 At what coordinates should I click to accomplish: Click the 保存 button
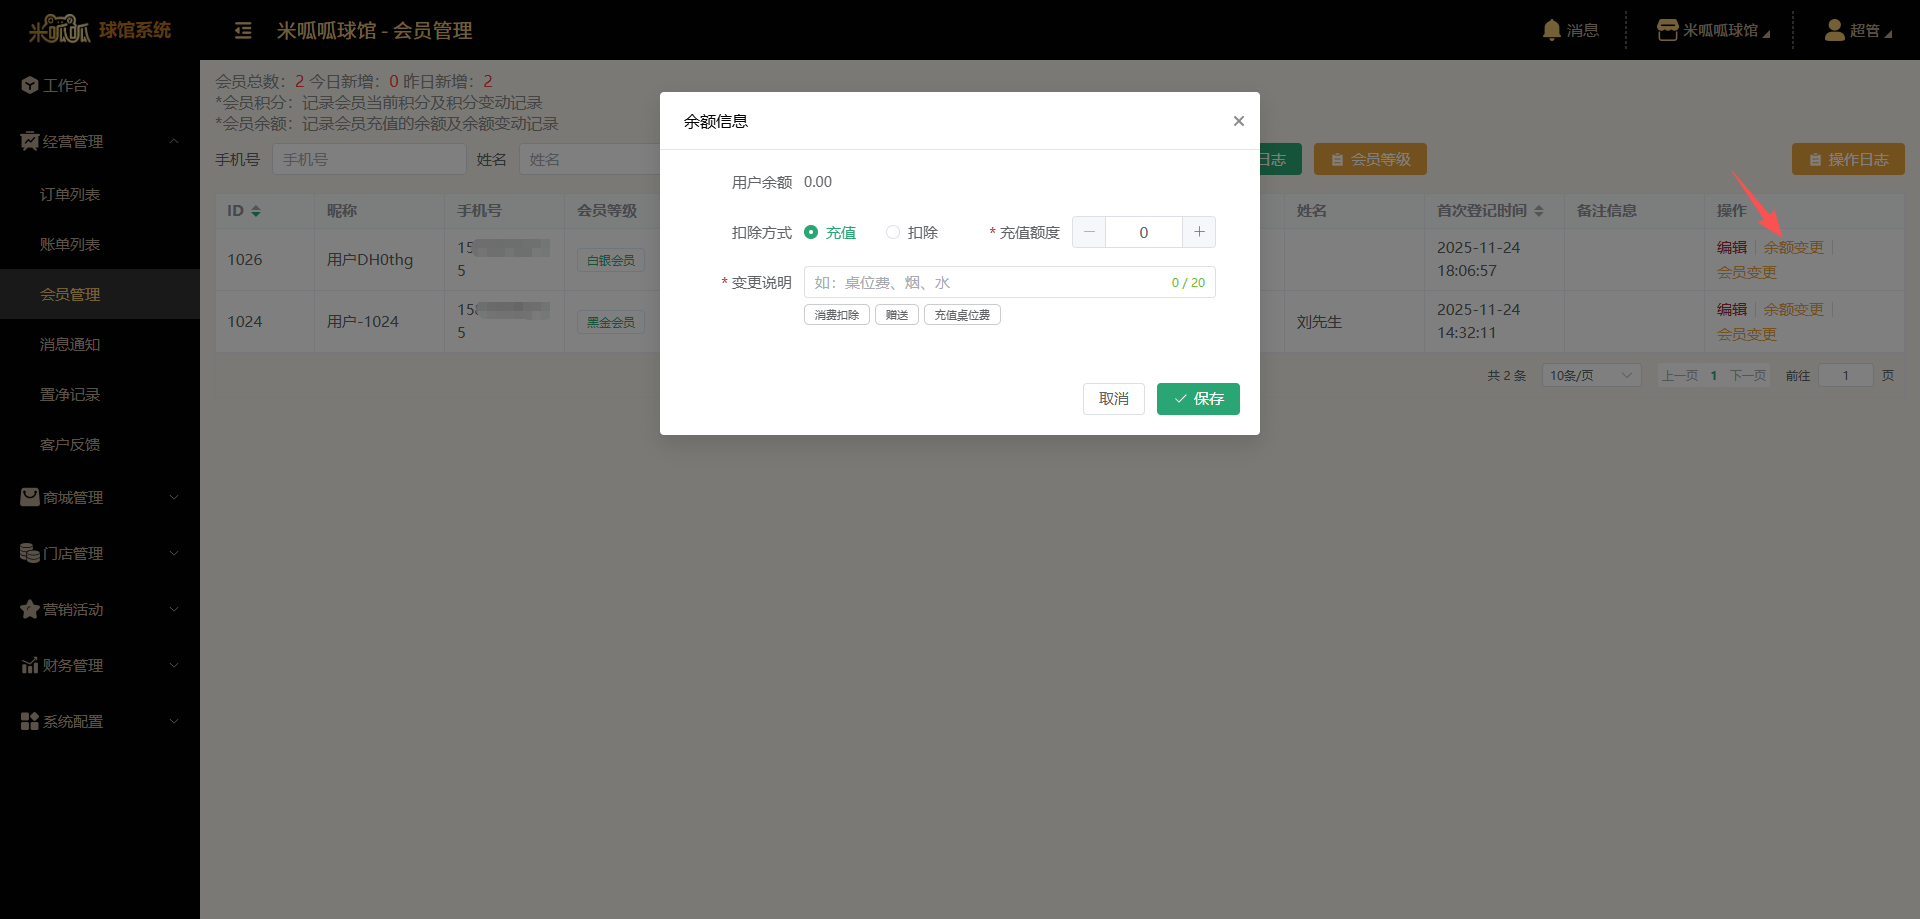coord(1198,399)
